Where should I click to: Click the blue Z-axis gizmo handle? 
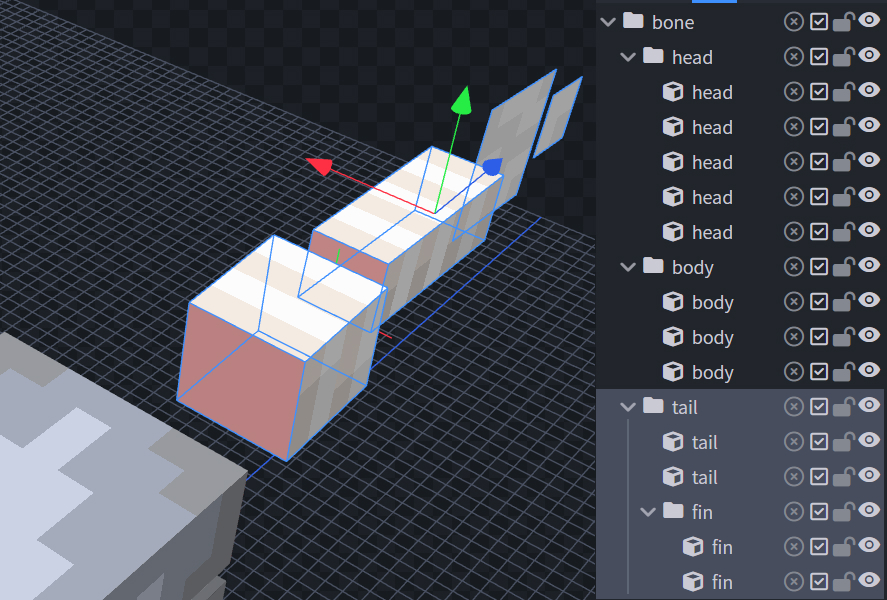(x=492, y=167)
